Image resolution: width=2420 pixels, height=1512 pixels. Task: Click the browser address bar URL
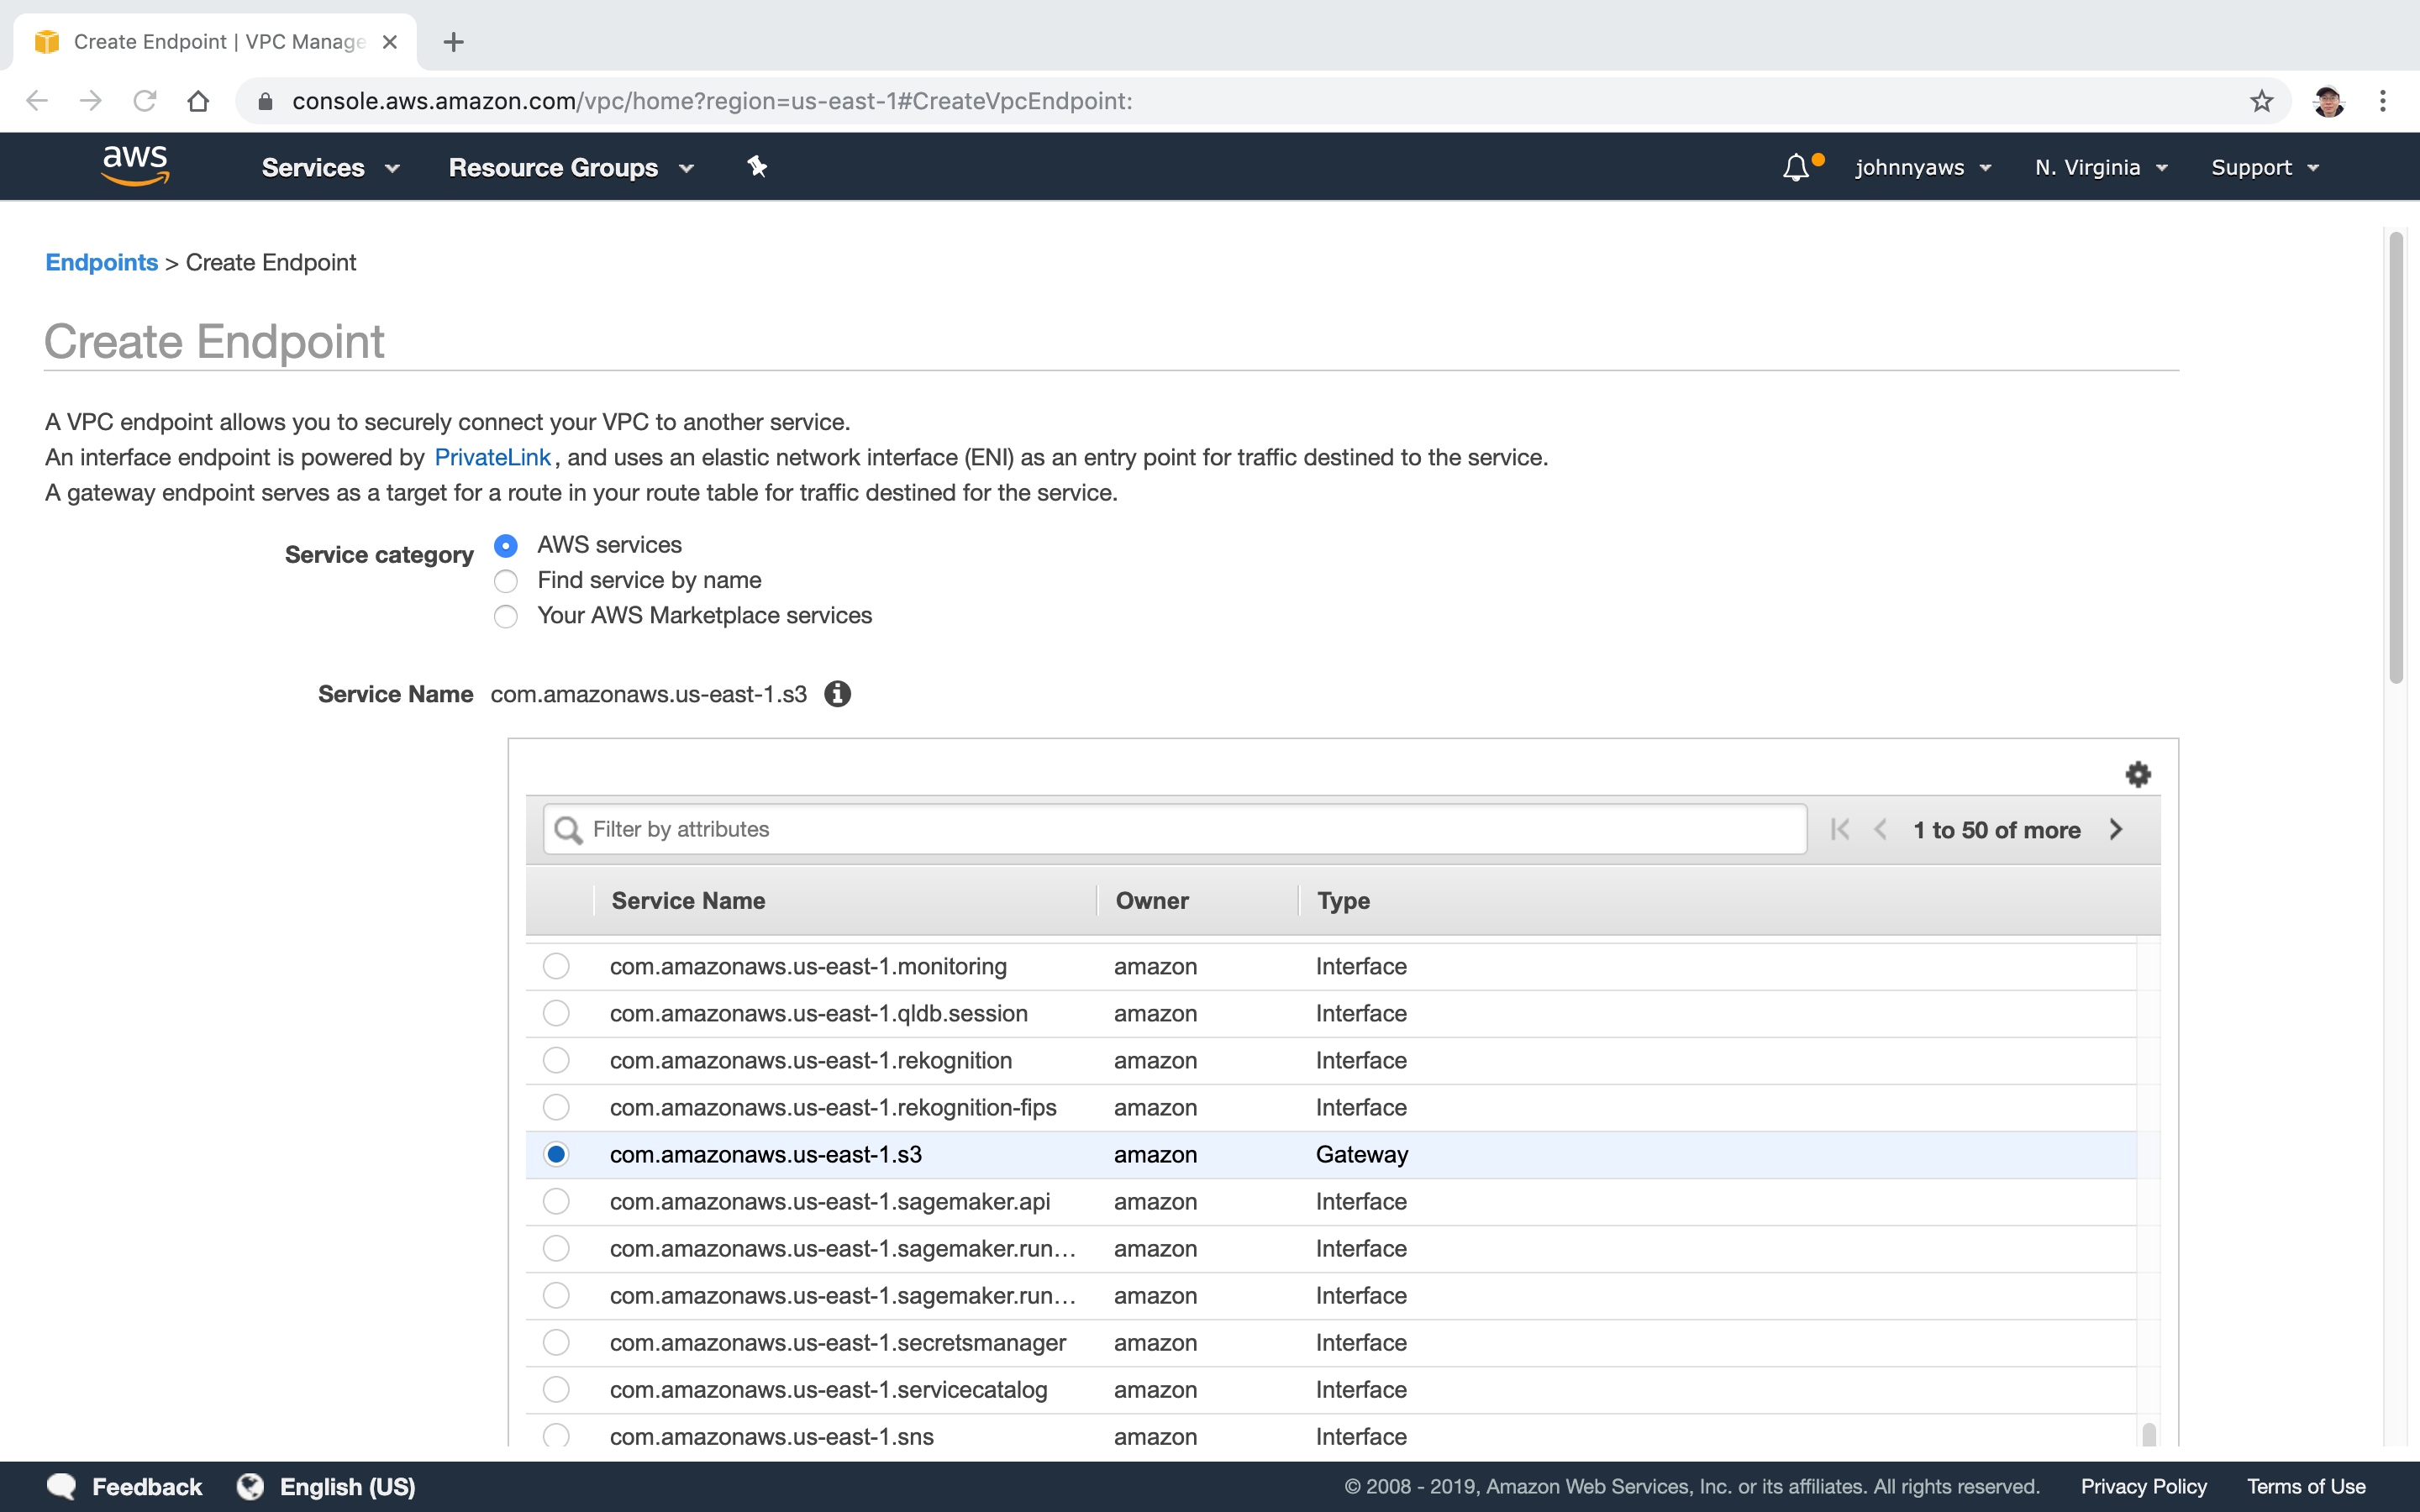712,101
